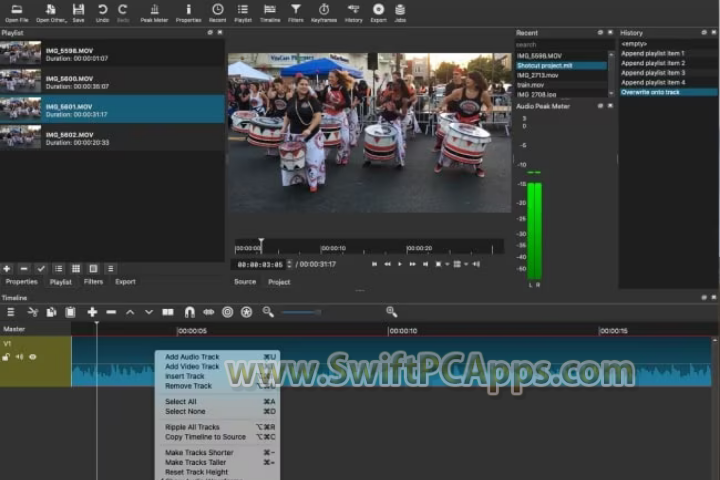Choose Add Audio Track from context menu

(x=218, y=357)
